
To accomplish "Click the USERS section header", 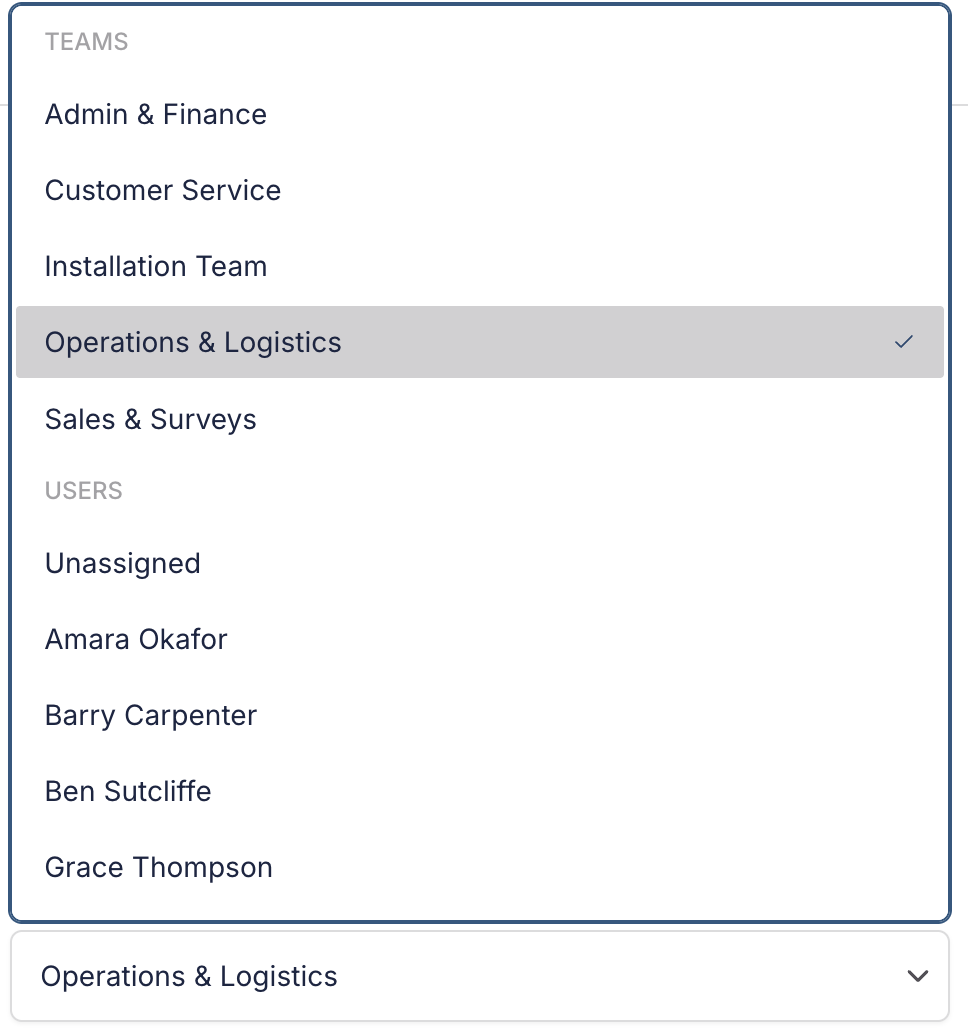I will click(x=84, y=490).
